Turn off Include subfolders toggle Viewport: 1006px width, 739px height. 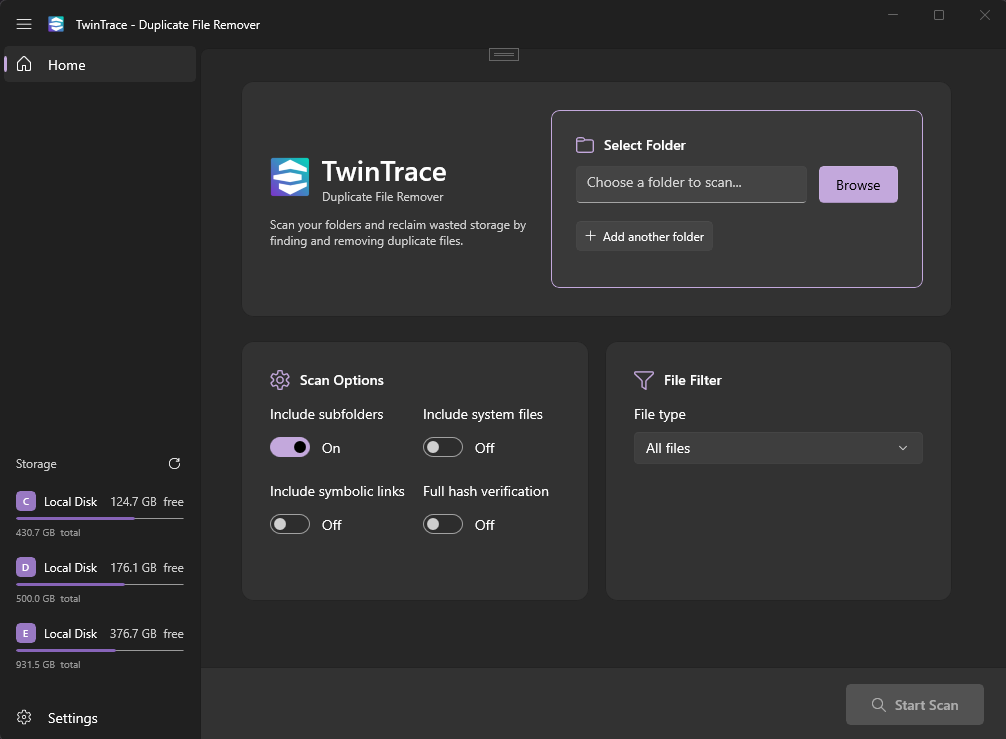[290, 447]
